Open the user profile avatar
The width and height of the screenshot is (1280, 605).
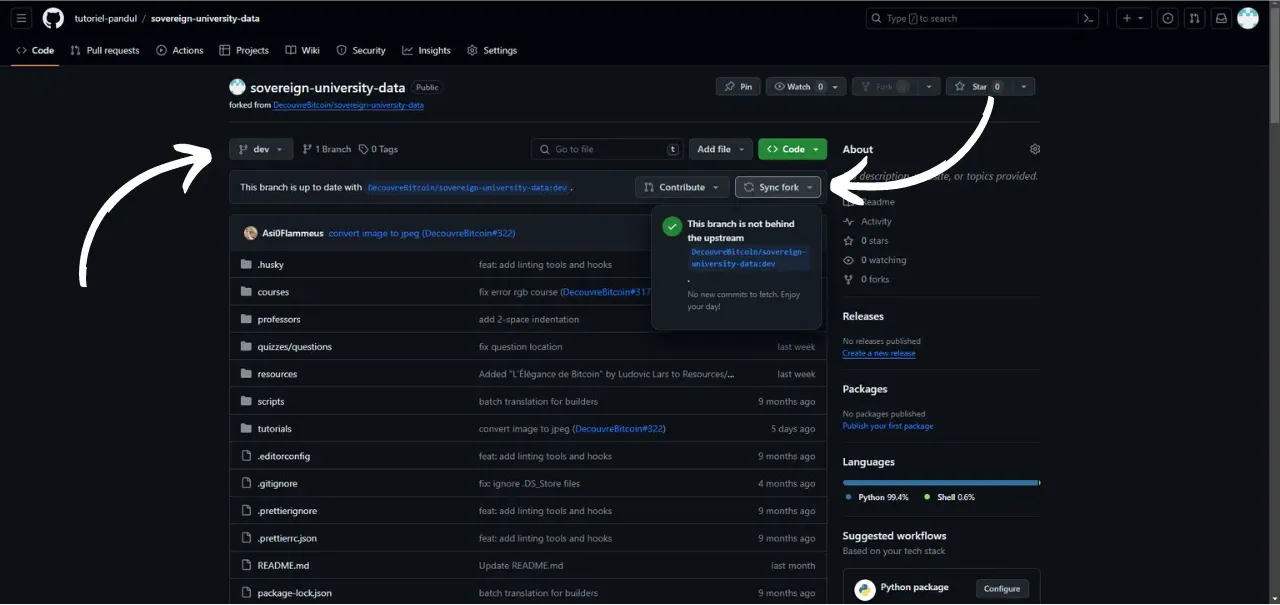point(1247,18)
